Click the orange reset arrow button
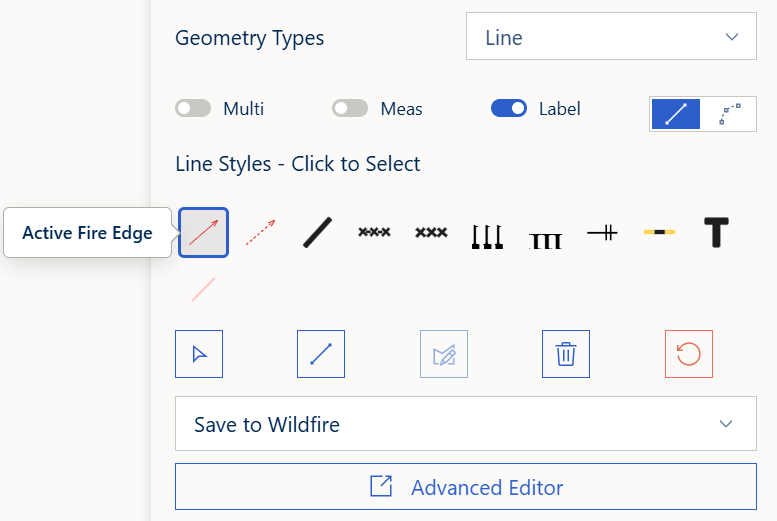Image resolution: width=777 pixels, height=521 pixels. point(689,354)
